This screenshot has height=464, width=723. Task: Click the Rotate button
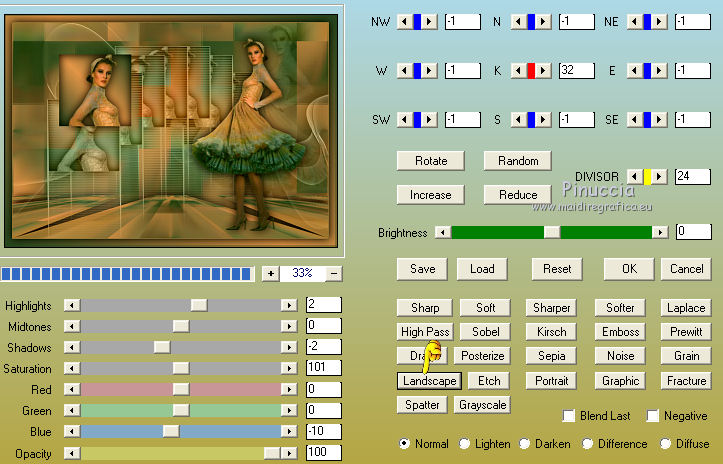coord(431,161)
